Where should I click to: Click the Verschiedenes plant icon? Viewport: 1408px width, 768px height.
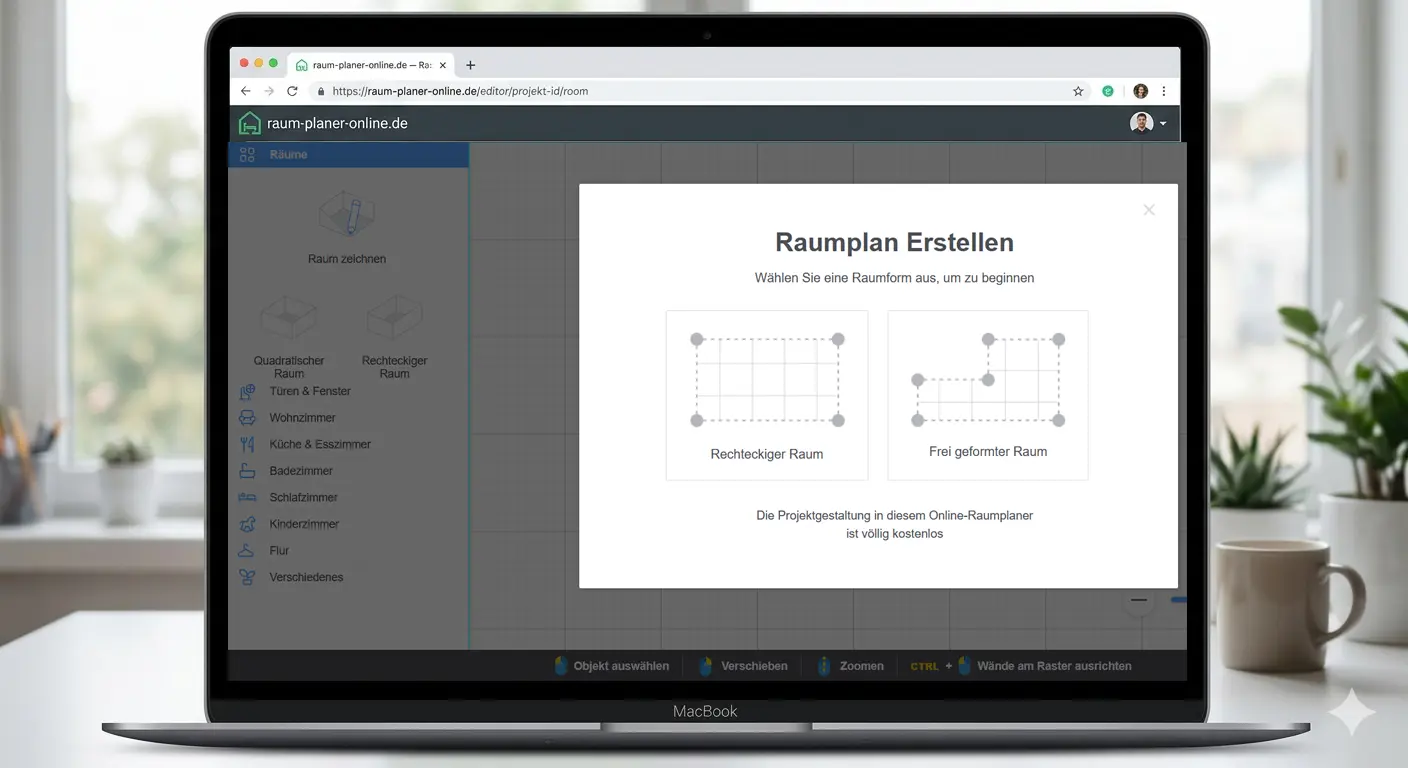coord(247,577)
